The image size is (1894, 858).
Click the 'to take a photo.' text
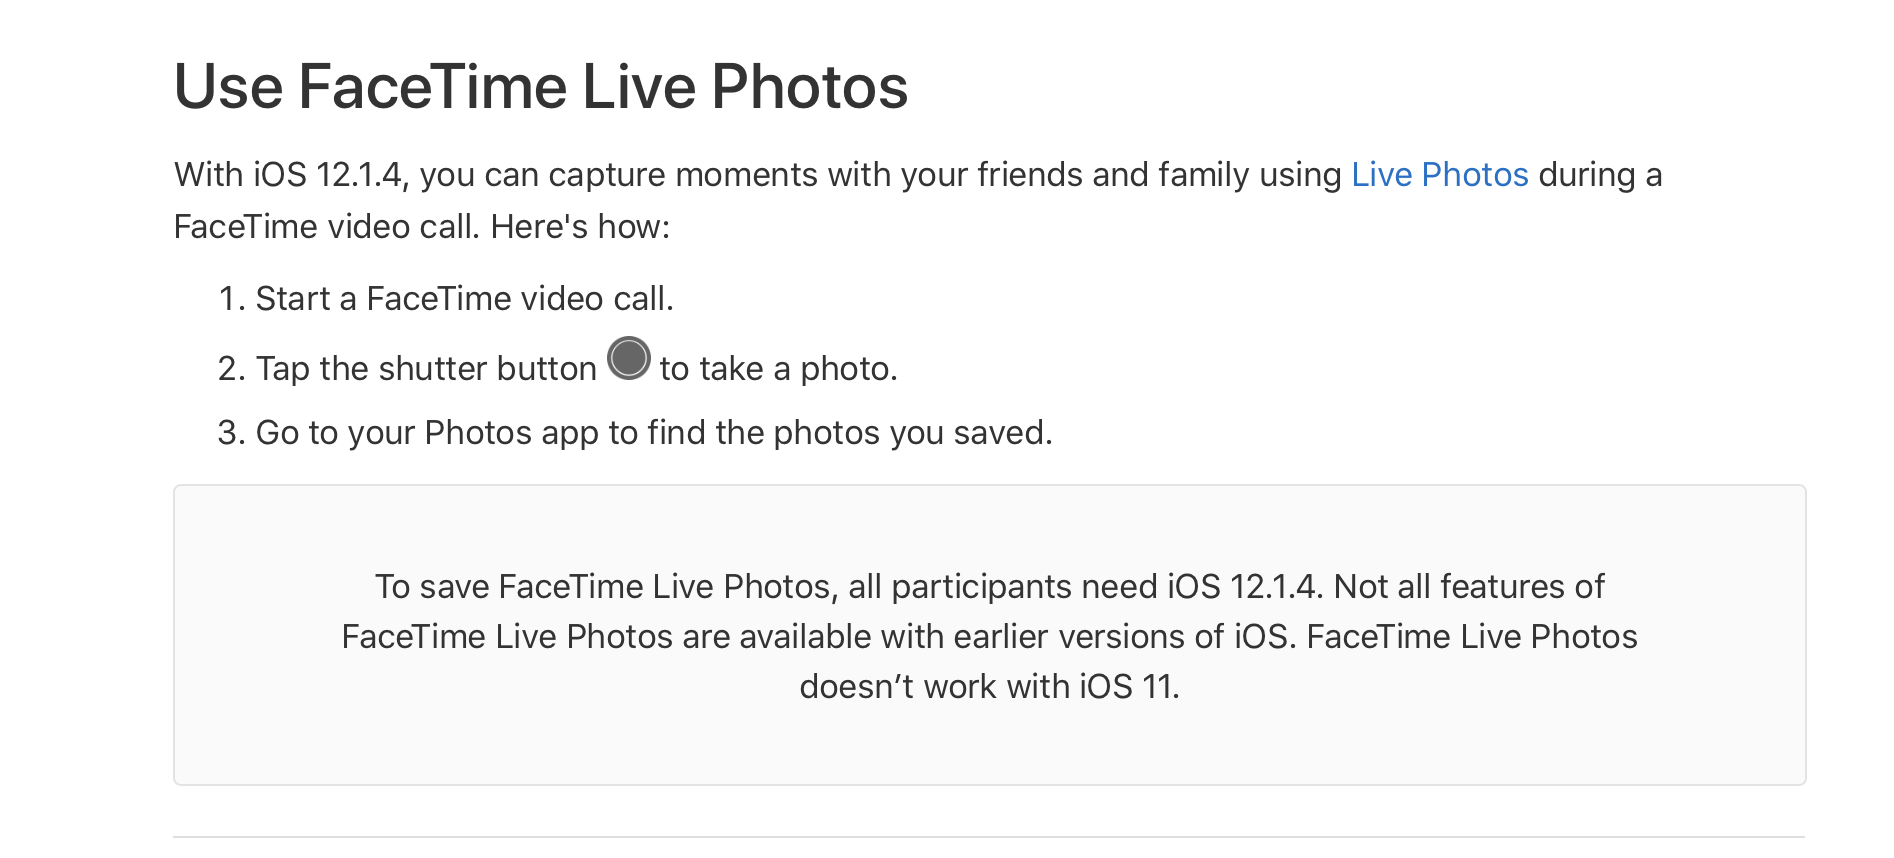point(779,369)
